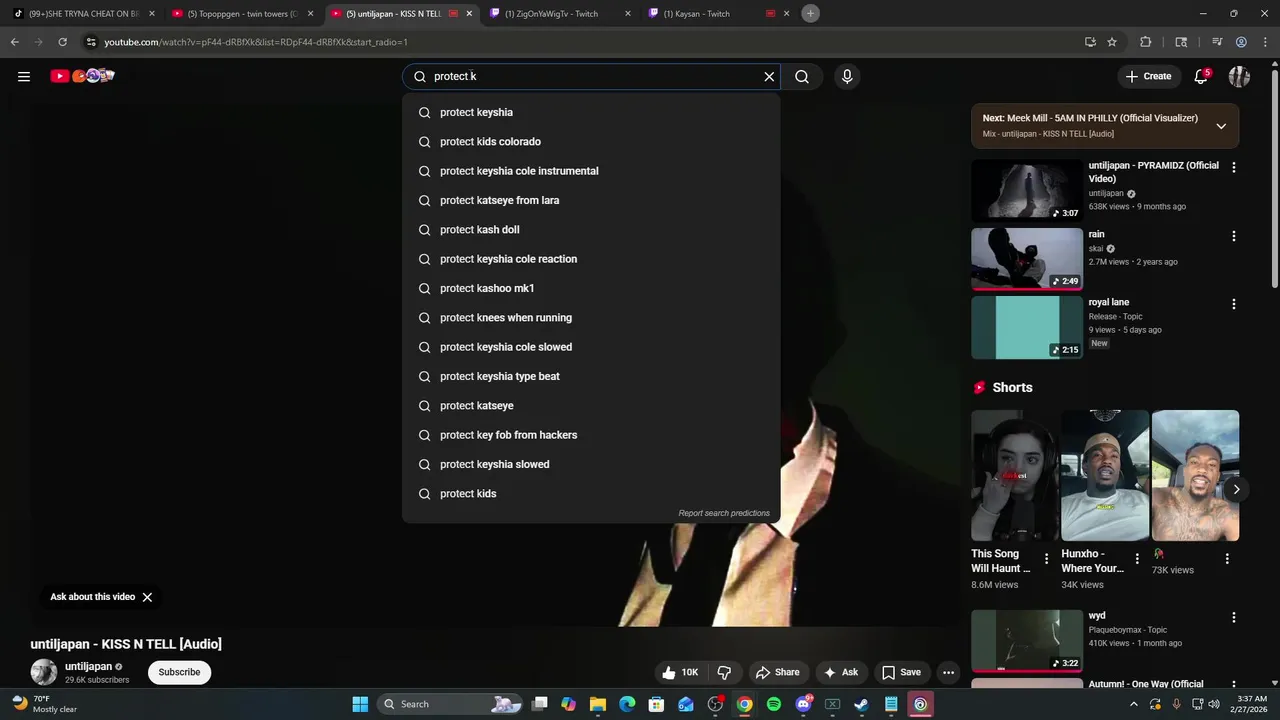The image size is (1280, 720).
Task: Open the "rain" video thumbnail
Action: 1027,259
